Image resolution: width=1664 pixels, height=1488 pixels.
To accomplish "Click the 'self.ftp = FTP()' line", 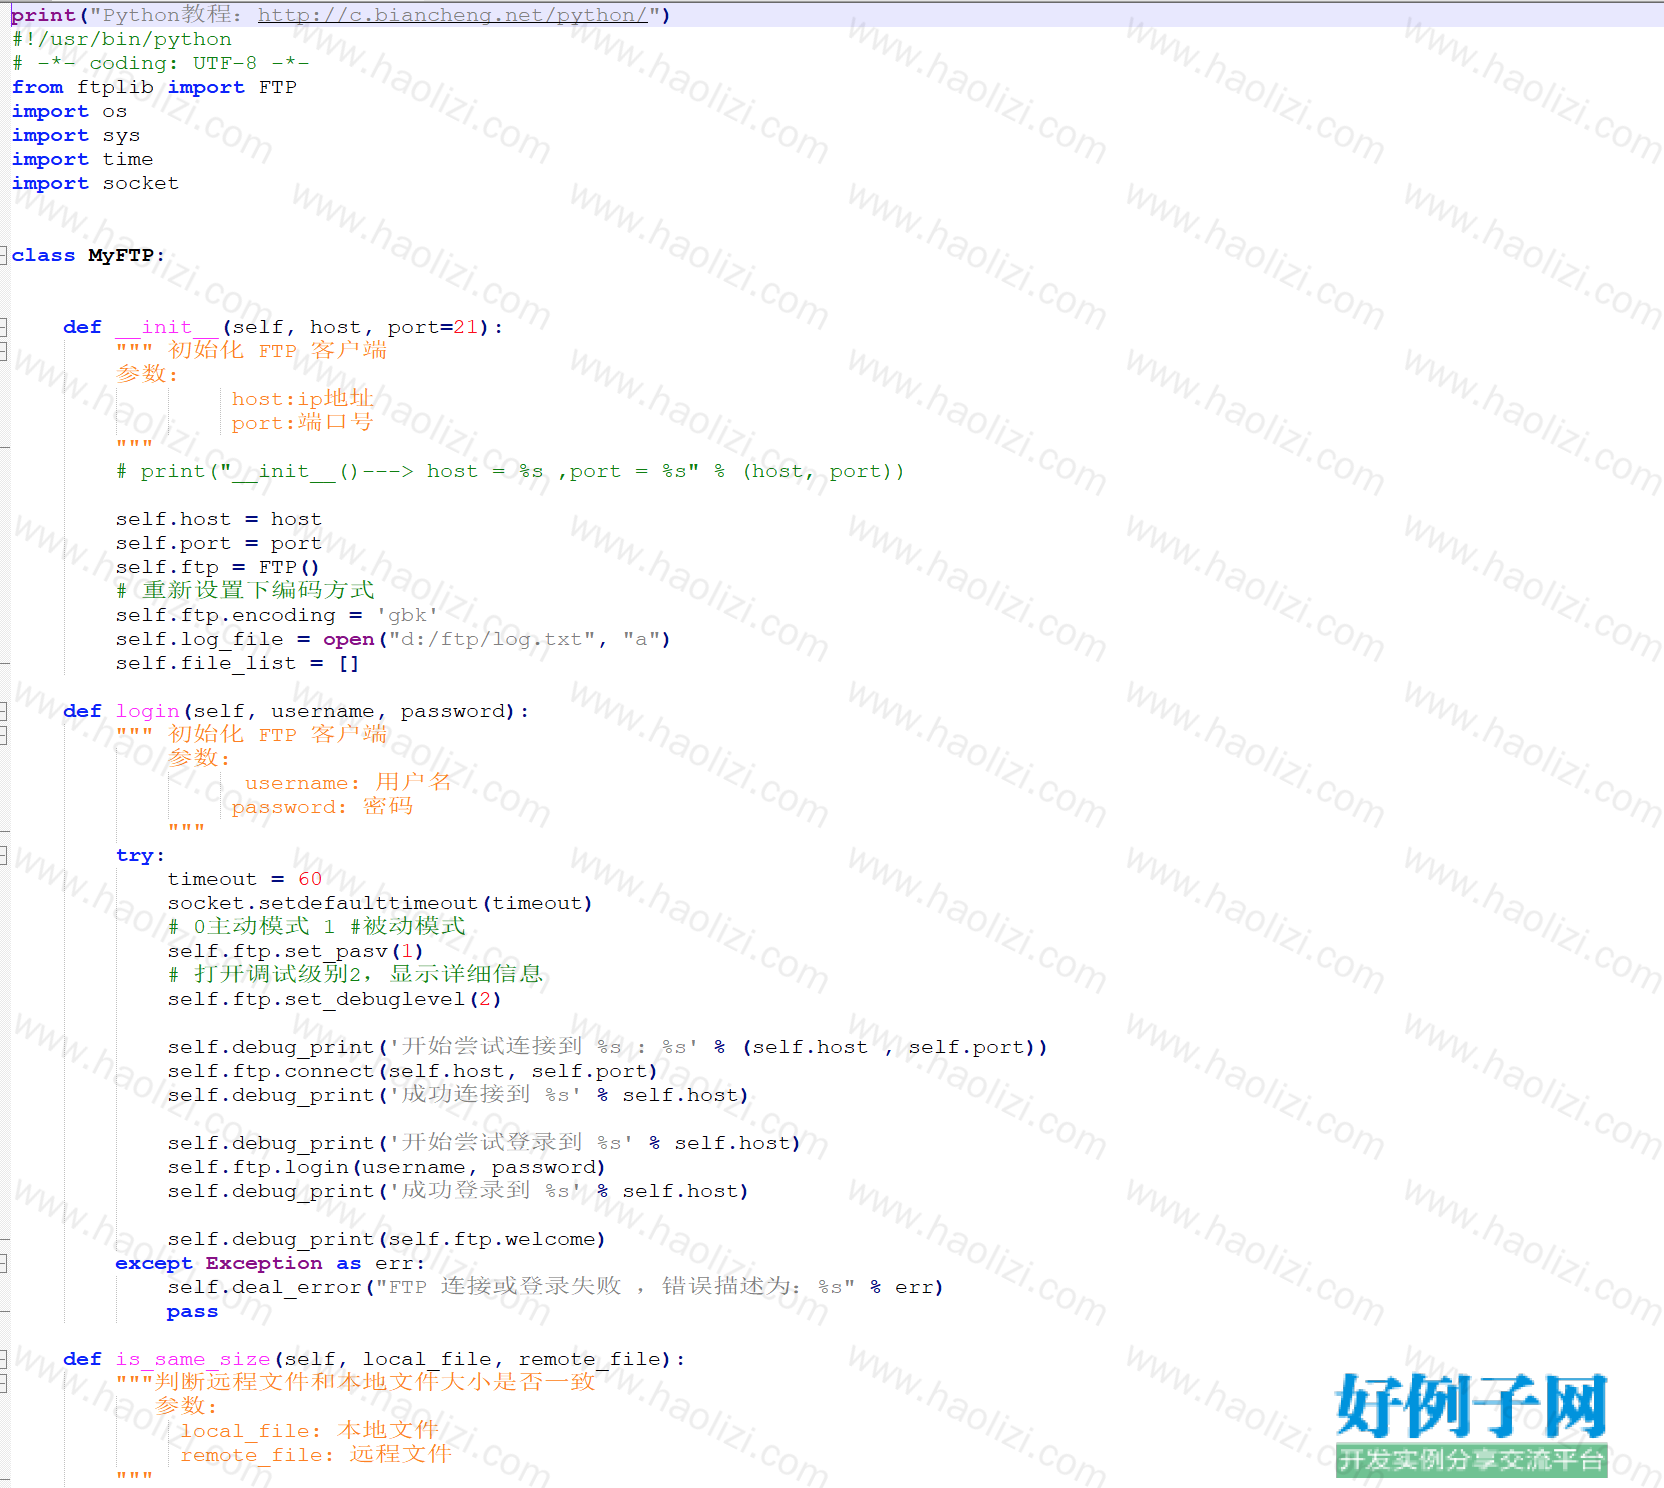I will [218, 567].
